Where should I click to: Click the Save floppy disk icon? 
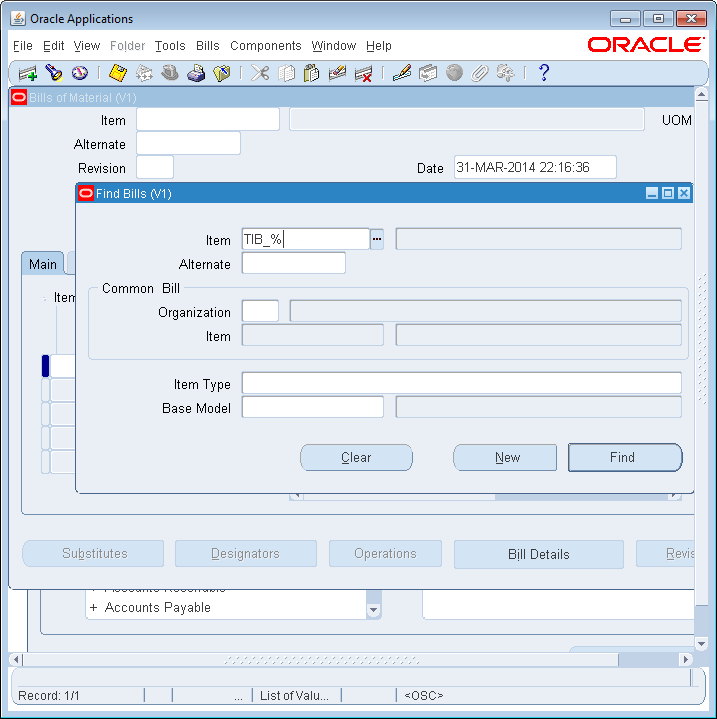(118, 73)
